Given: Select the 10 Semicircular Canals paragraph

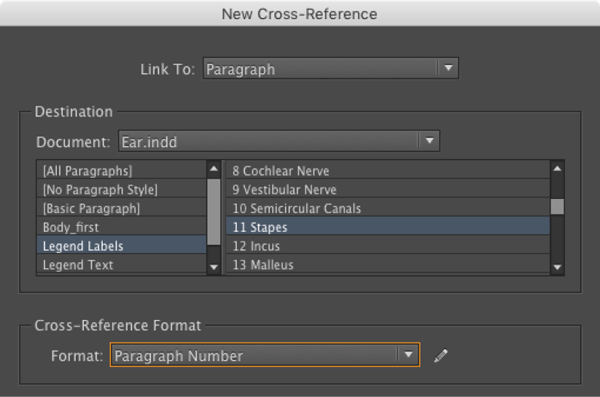Looking at the screenshot, I should coord(388,208).
